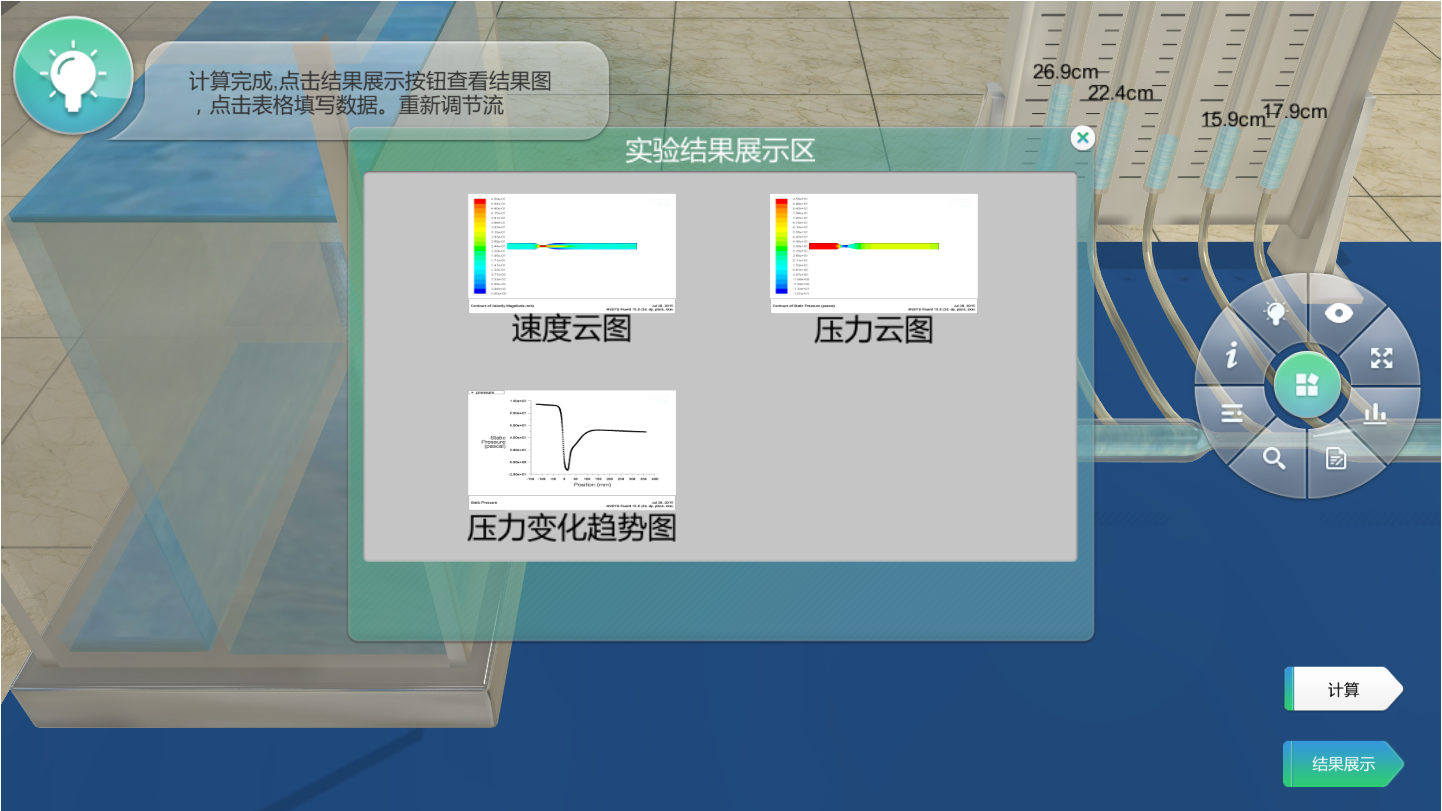Click the hint speech bubble message
This screenshot has height=811, width=1442.
point(375,92)
